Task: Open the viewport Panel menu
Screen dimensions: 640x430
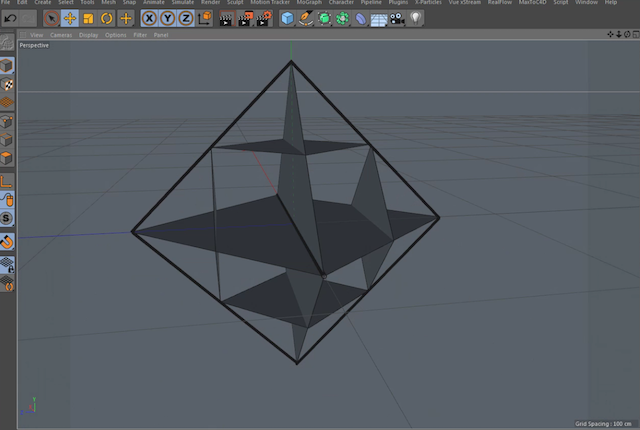Action: point(161,35)
